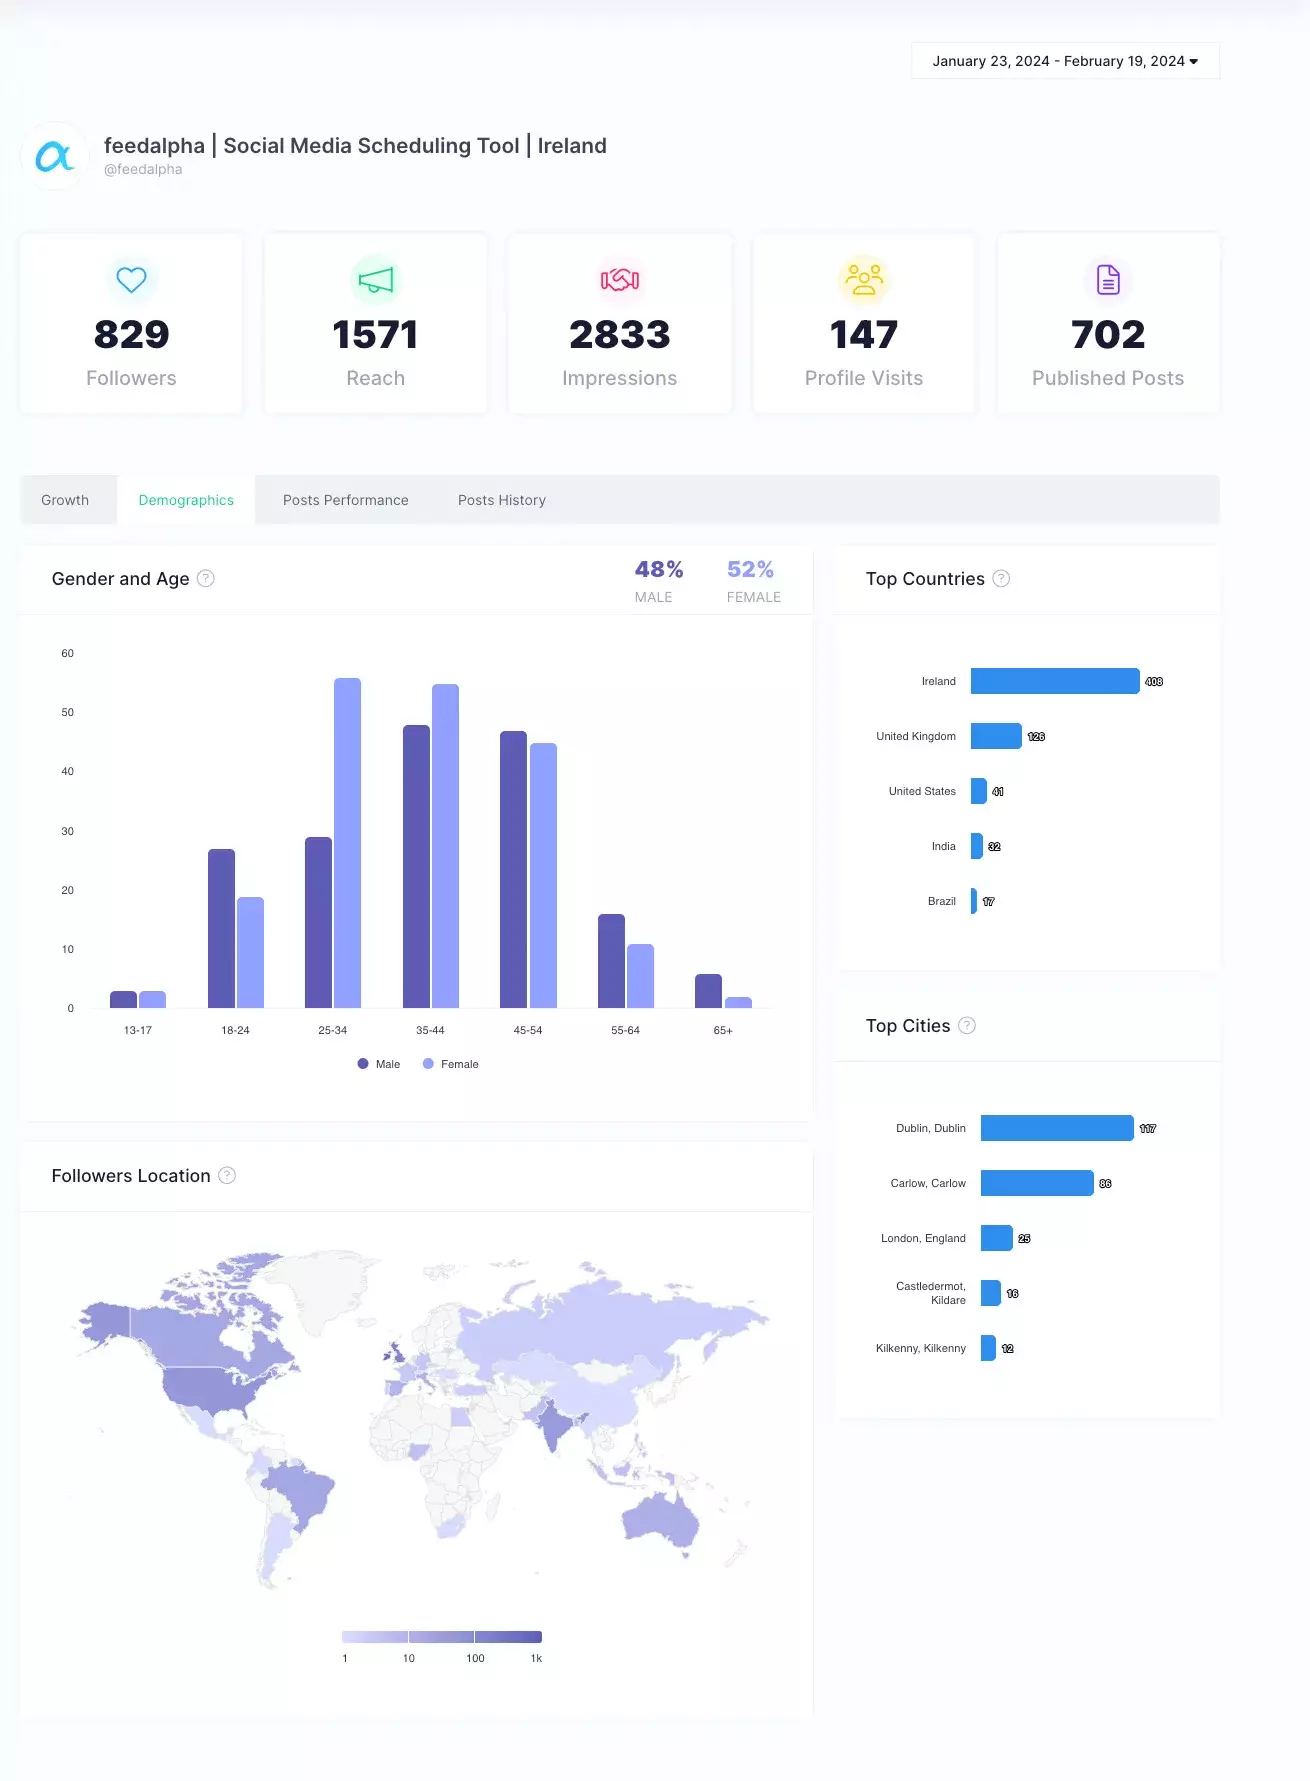The image size is (1310, 1781).
Task: Click the Published Posts document icon
Action: (1108, 280)
